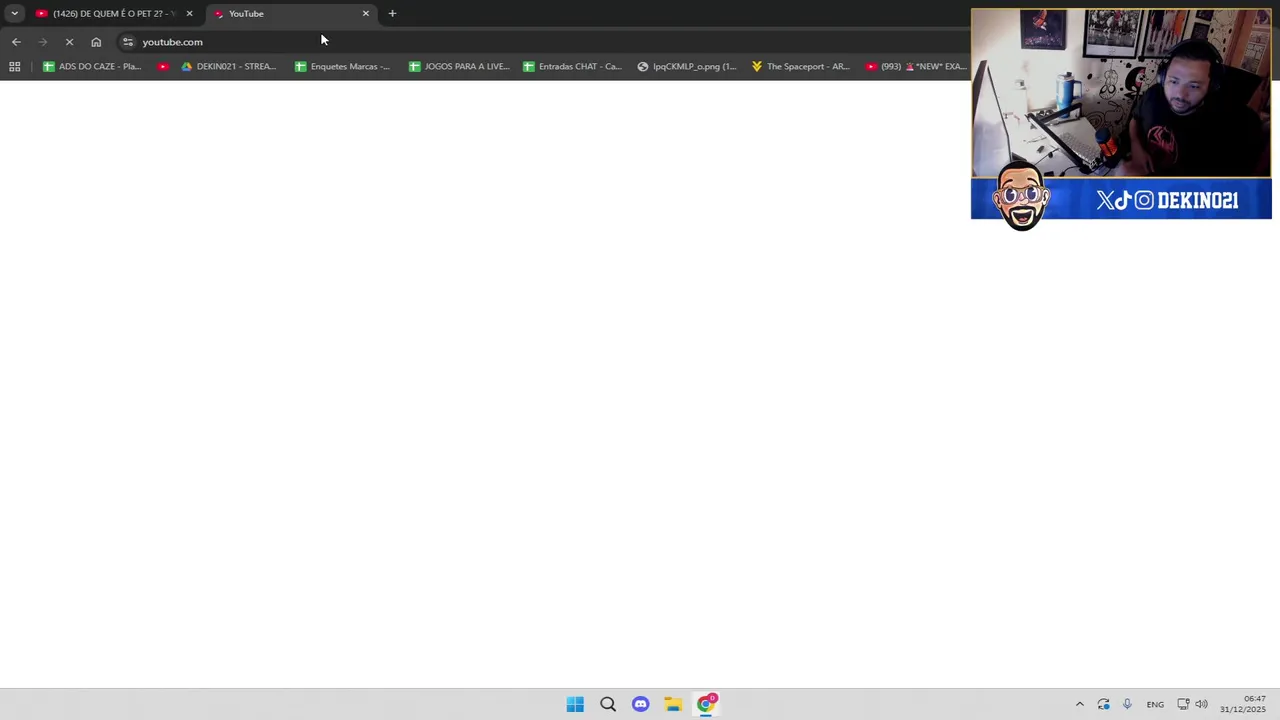Open the Entradas CHAT bookmark
Screen dimensions: 1280x720
(x=572, y=67)
